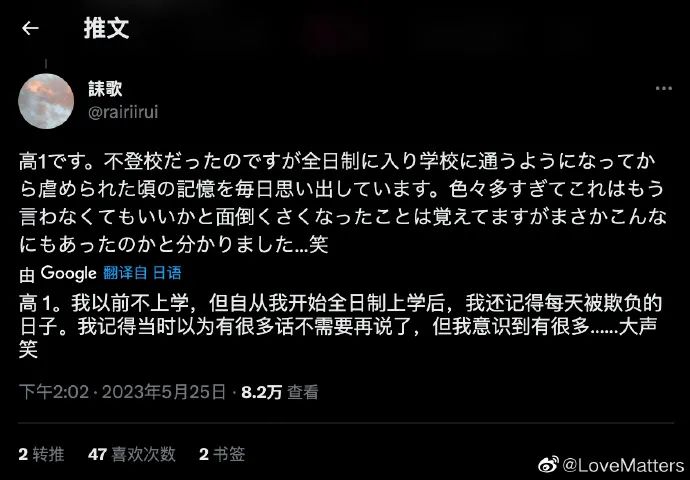This screenshot has height=480, width=690.
Task: View the 47 喜欢次数 likes list
Action: [132, 454]
